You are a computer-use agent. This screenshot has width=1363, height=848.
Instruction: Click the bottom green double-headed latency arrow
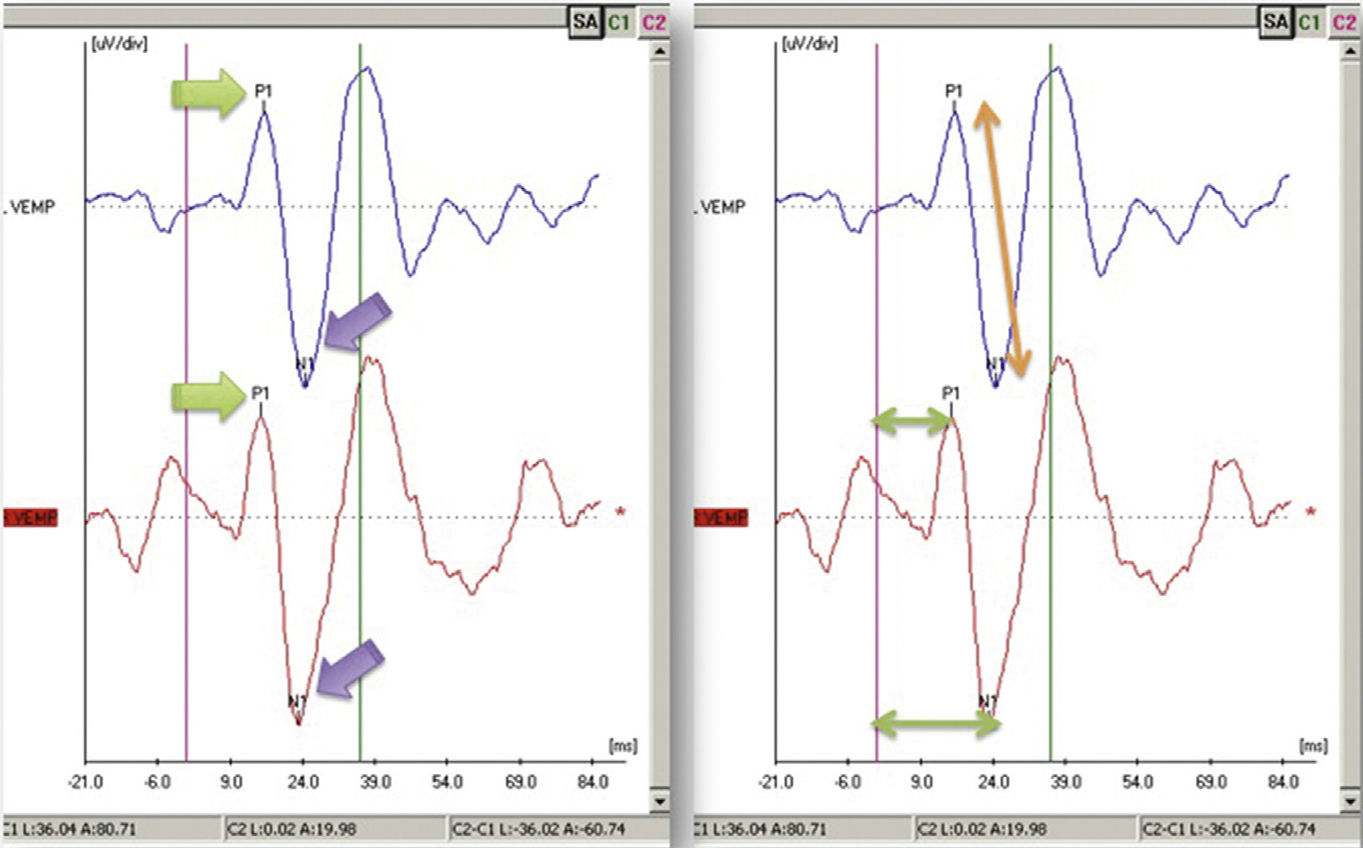tap(936, 722)
